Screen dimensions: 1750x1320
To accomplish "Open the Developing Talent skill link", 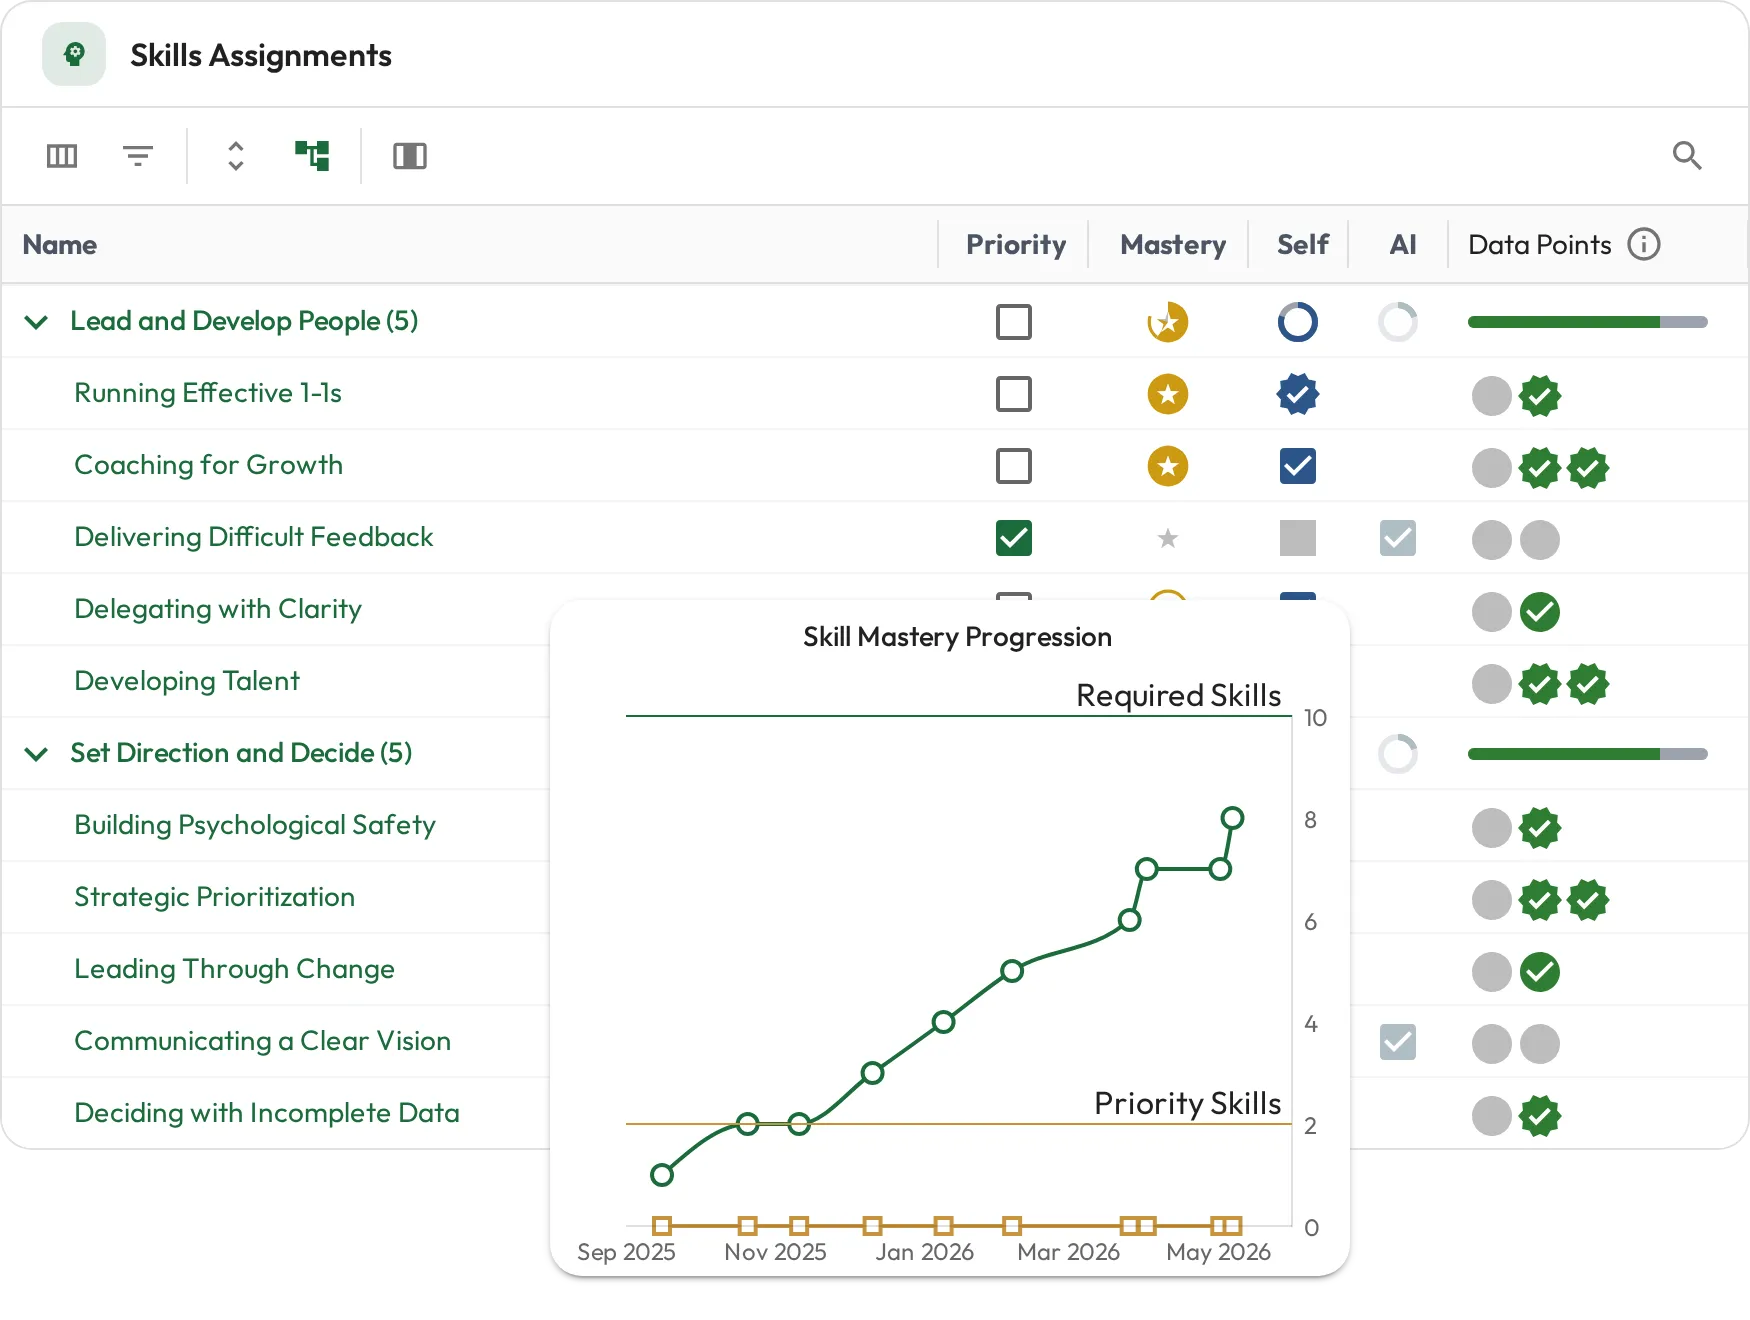I will coord(187,681).
